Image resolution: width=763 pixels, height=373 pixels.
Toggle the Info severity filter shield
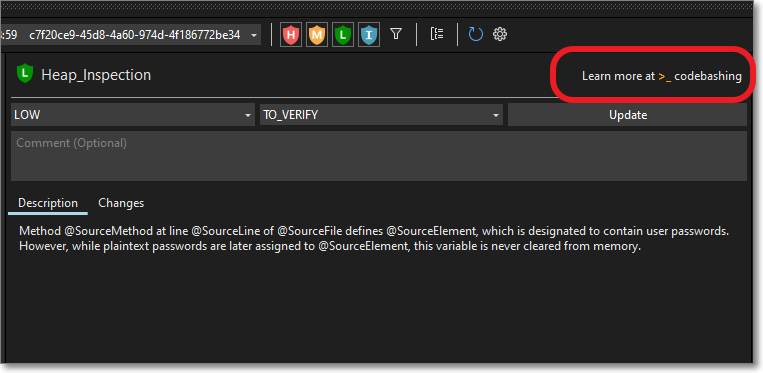[368, 35]
